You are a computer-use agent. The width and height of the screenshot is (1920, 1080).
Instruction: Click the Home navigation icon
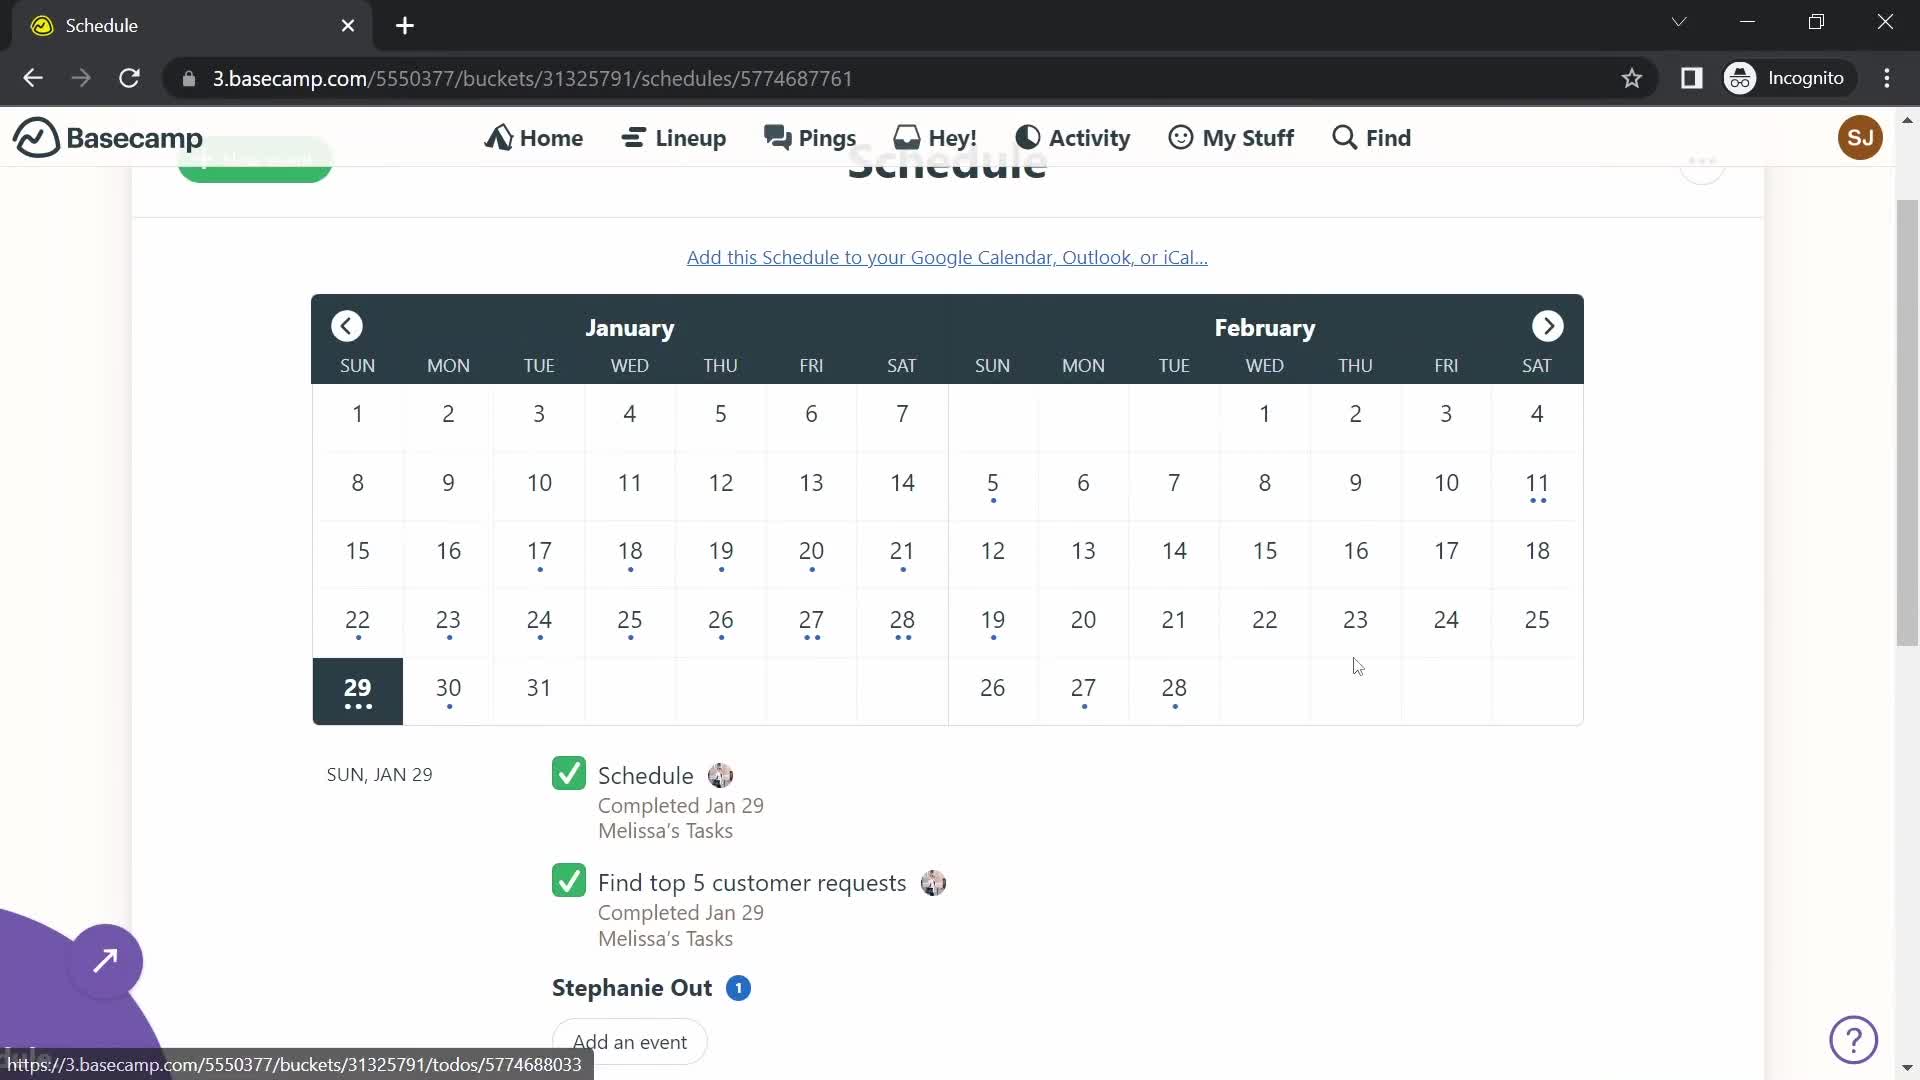[498, 137]
